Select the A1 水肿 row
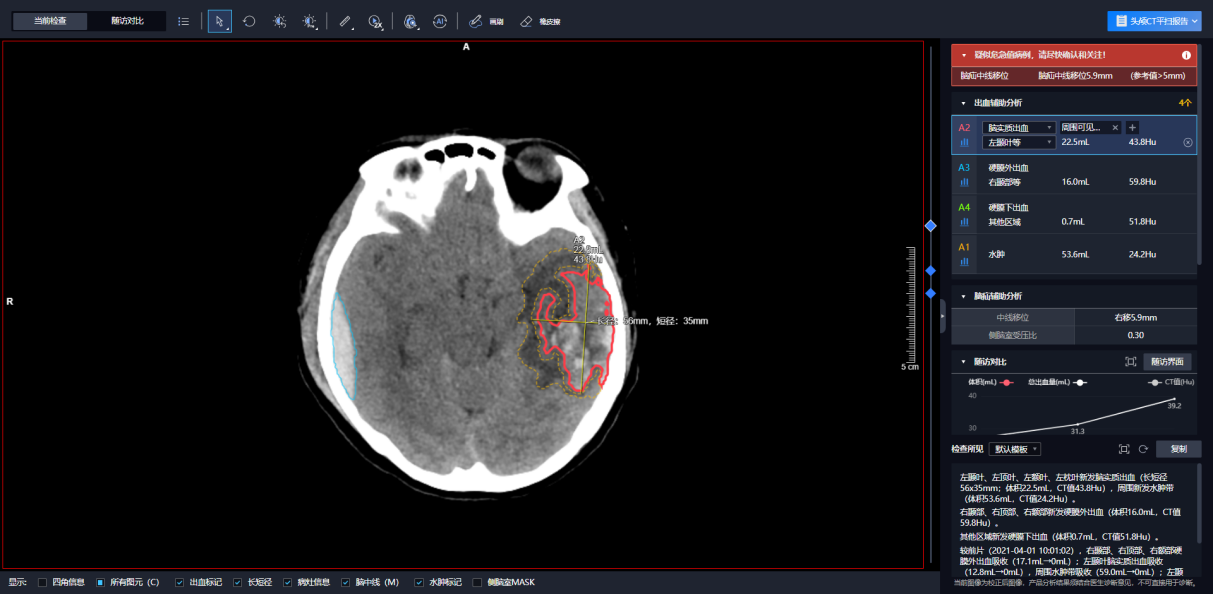 (x=1074, y=253)
